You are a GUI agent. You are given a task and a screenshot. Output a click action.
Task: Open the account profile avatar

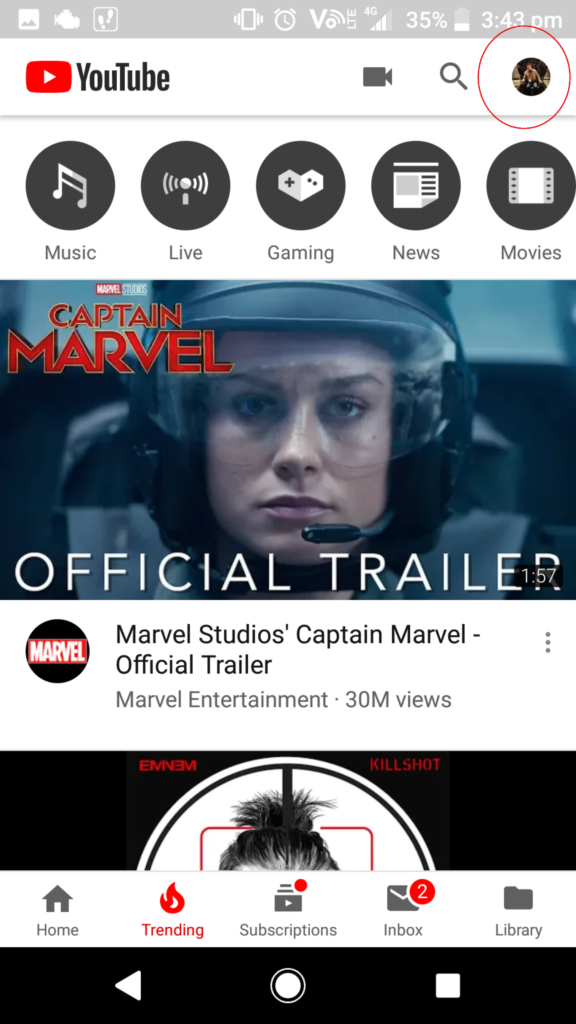click(x=530, y=76)
